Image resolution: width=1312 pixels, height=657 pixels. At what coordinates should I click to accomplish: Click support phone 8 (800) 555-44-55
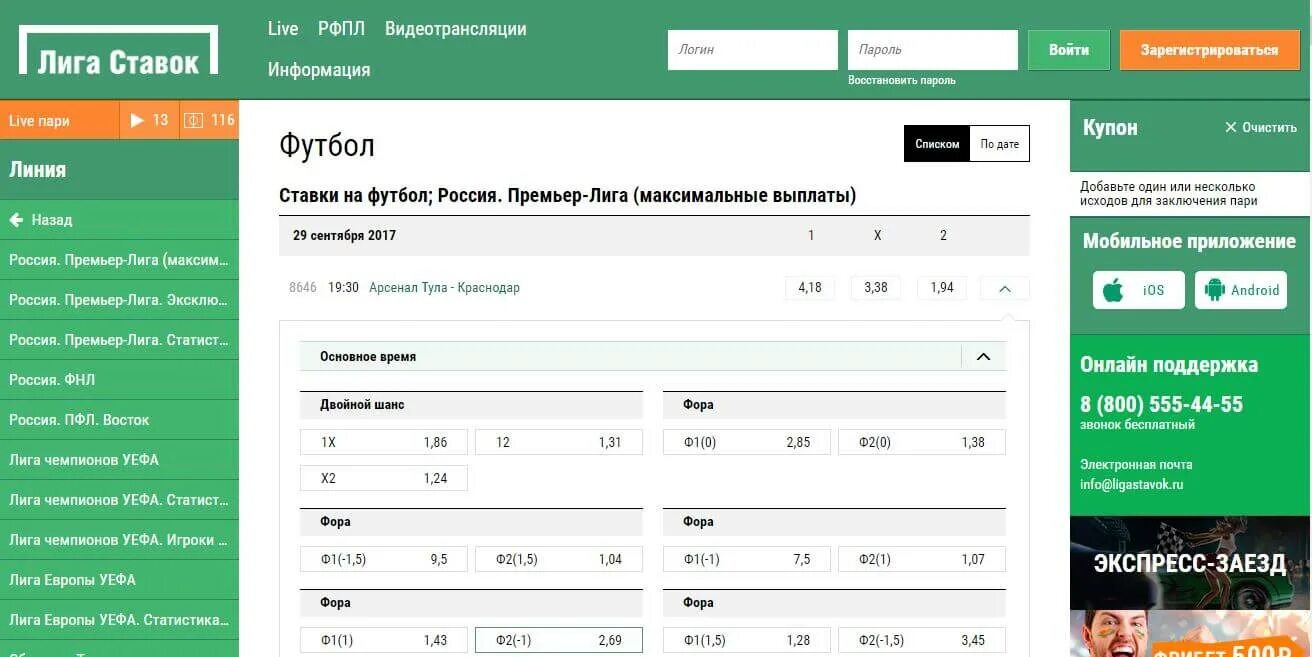tap(1161, 405)
